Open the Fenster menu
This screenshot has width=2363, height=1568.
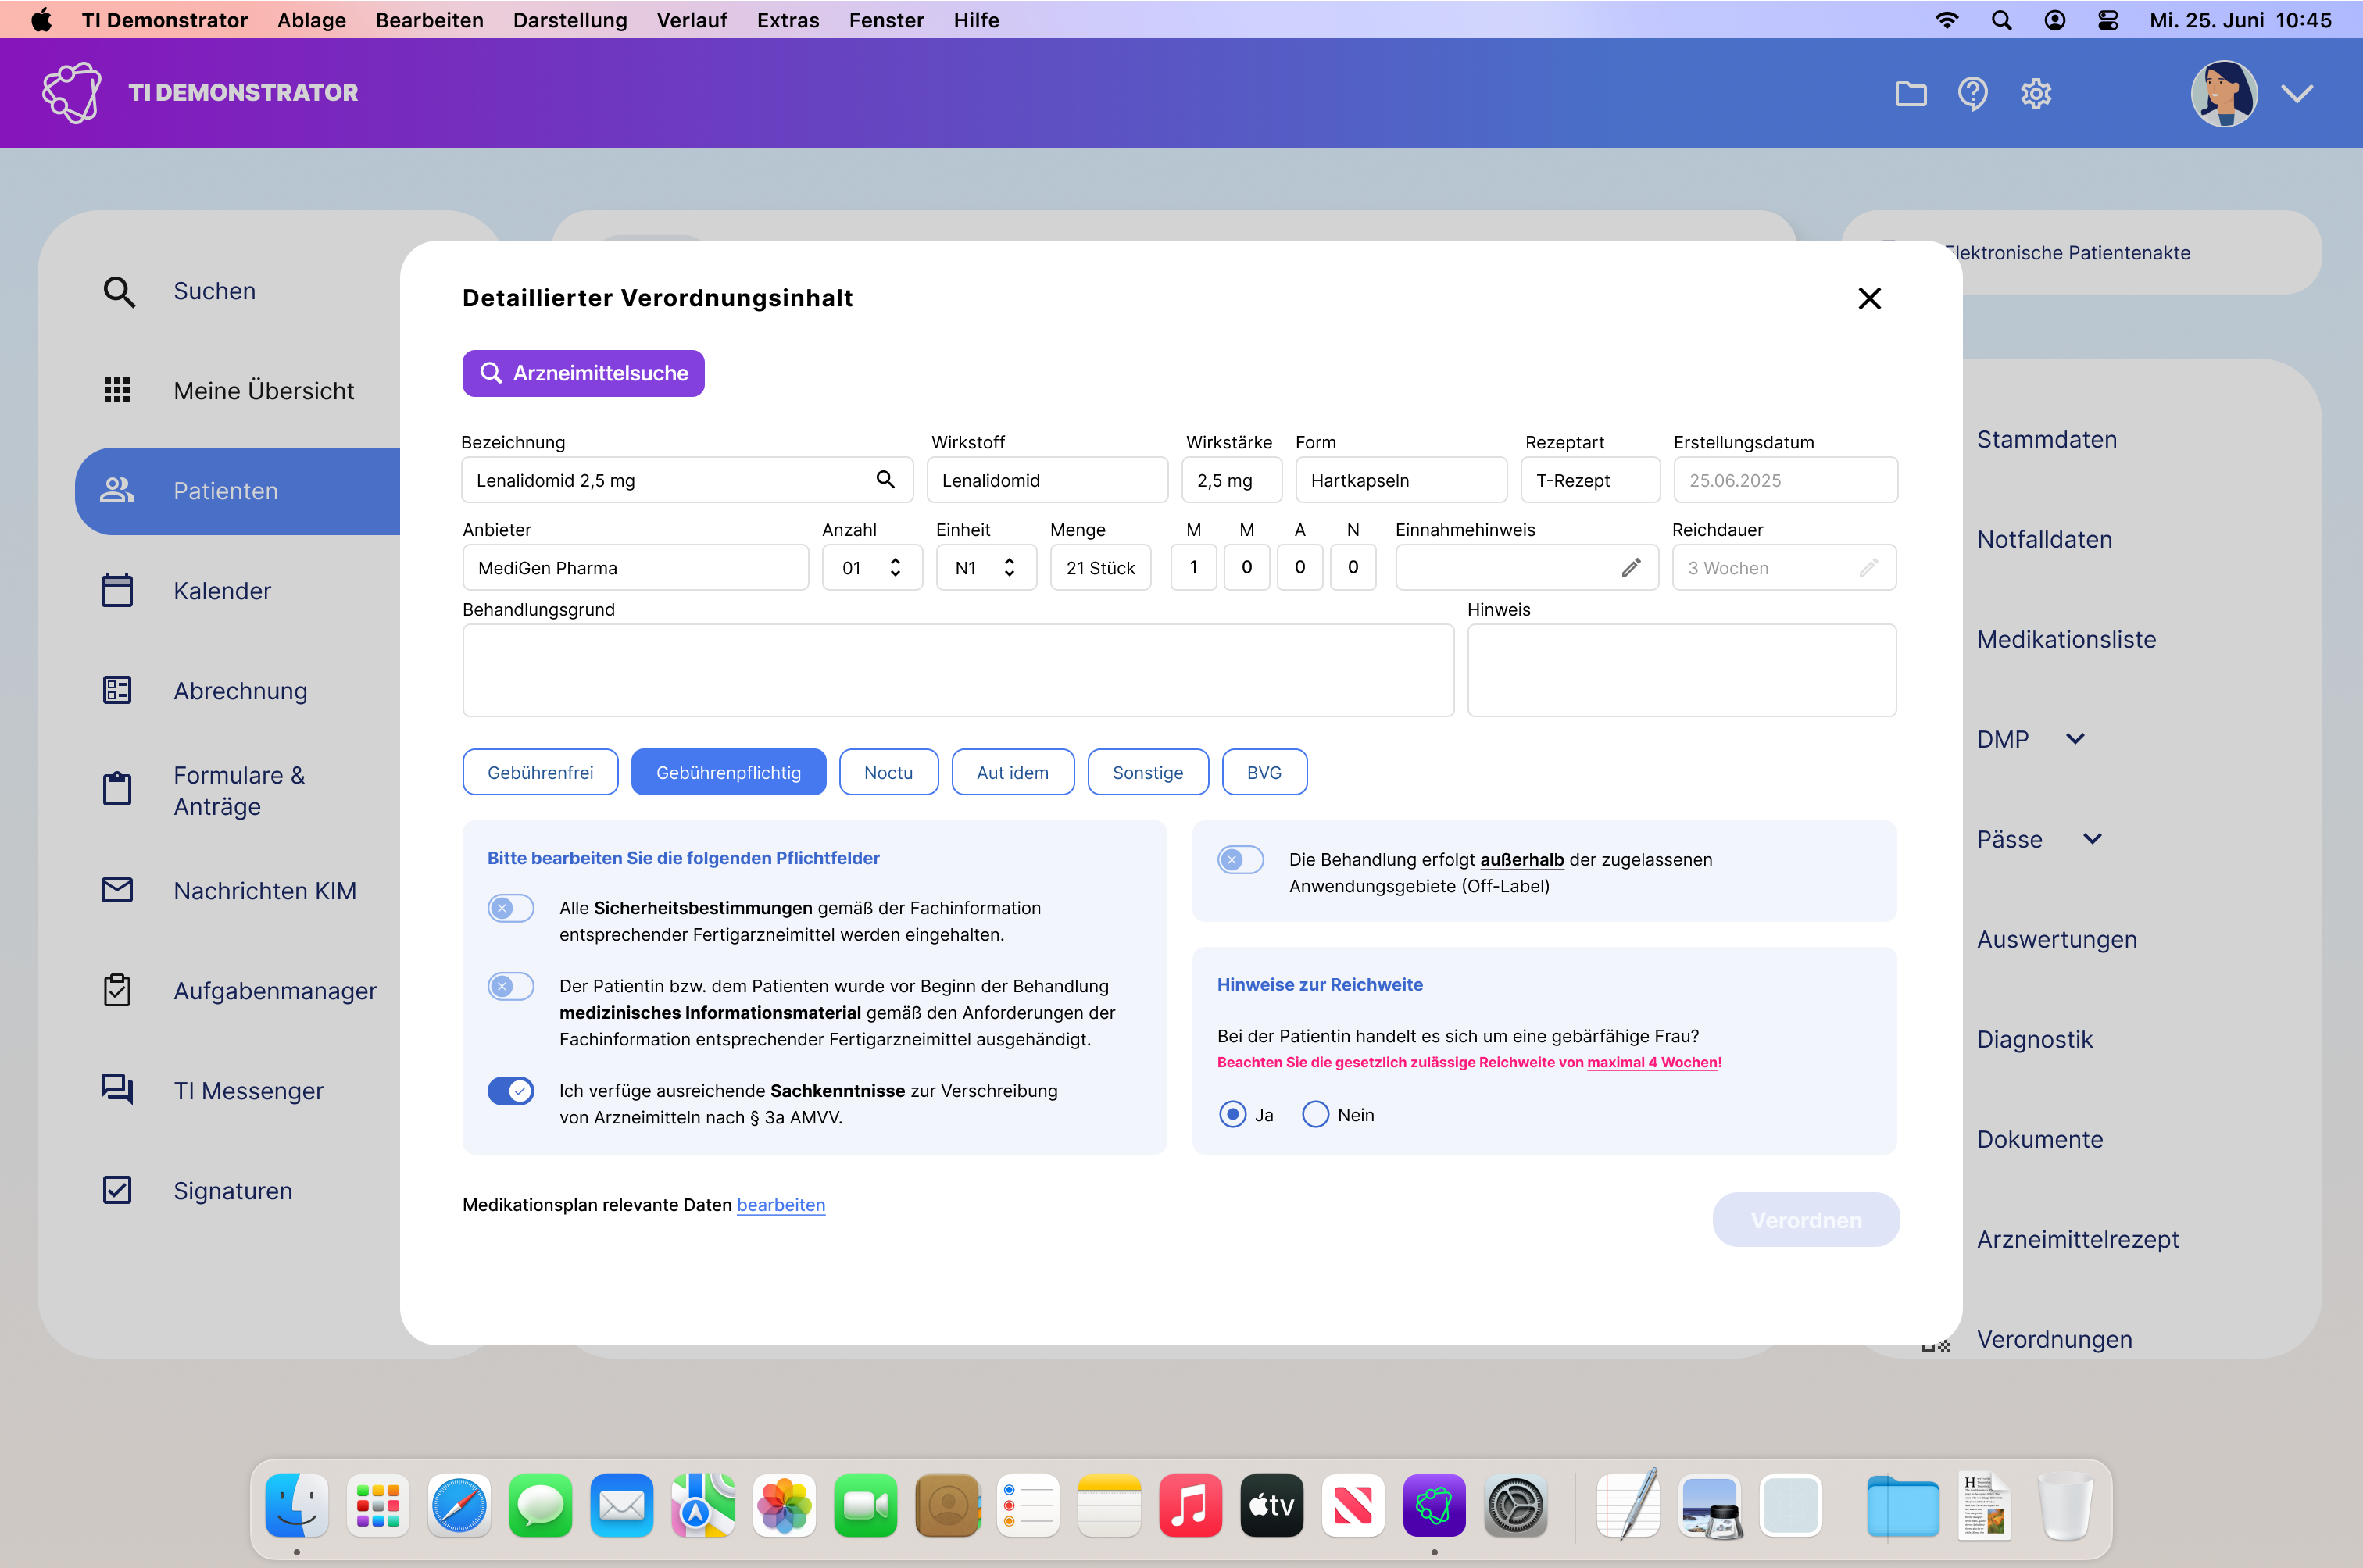tap(886, 20)
